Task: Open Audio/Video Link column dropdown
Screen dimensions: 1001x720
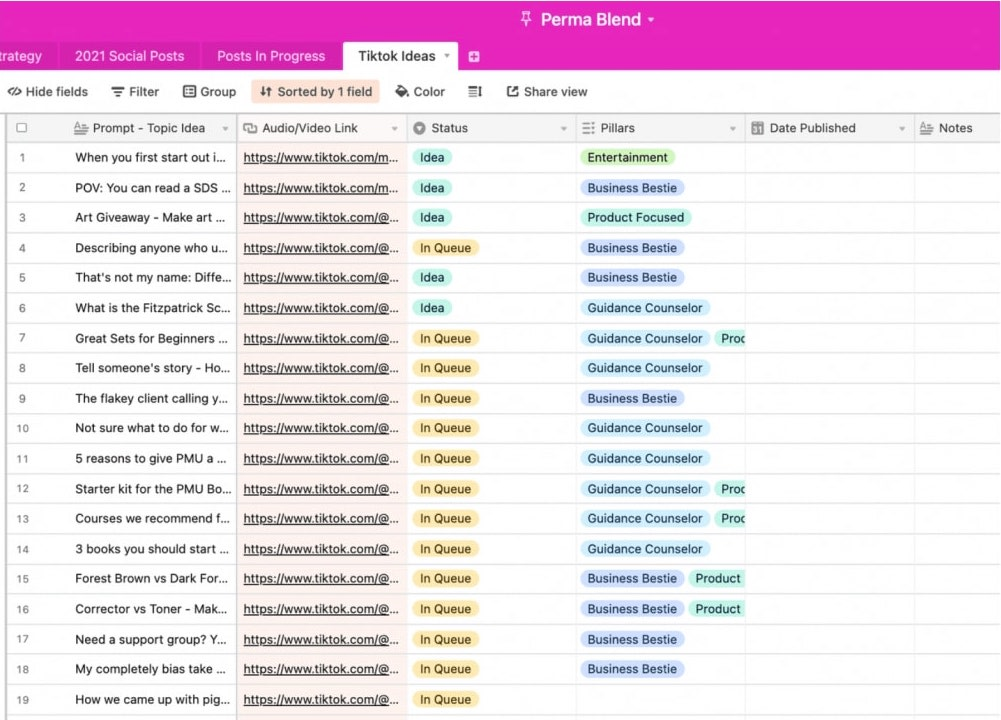Action: pyautogui.click(x=395, y=128)
